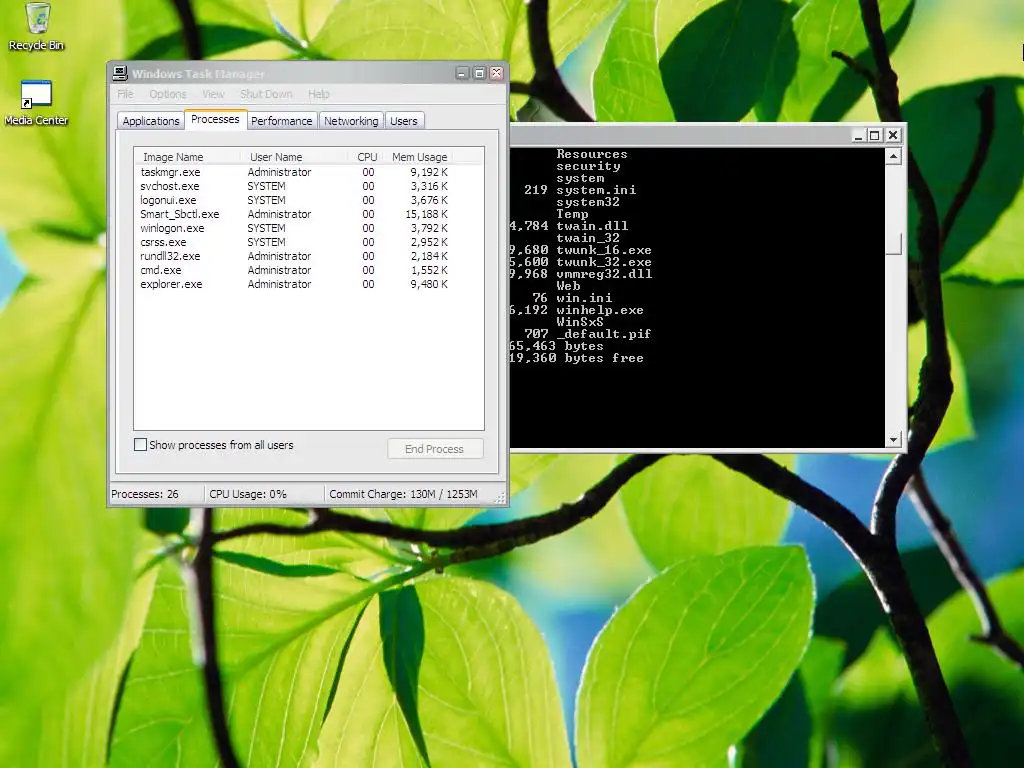Select the taskmgr.exe process row
The width and height of the screenshot is (1024, 768).
tap(294, 172)
